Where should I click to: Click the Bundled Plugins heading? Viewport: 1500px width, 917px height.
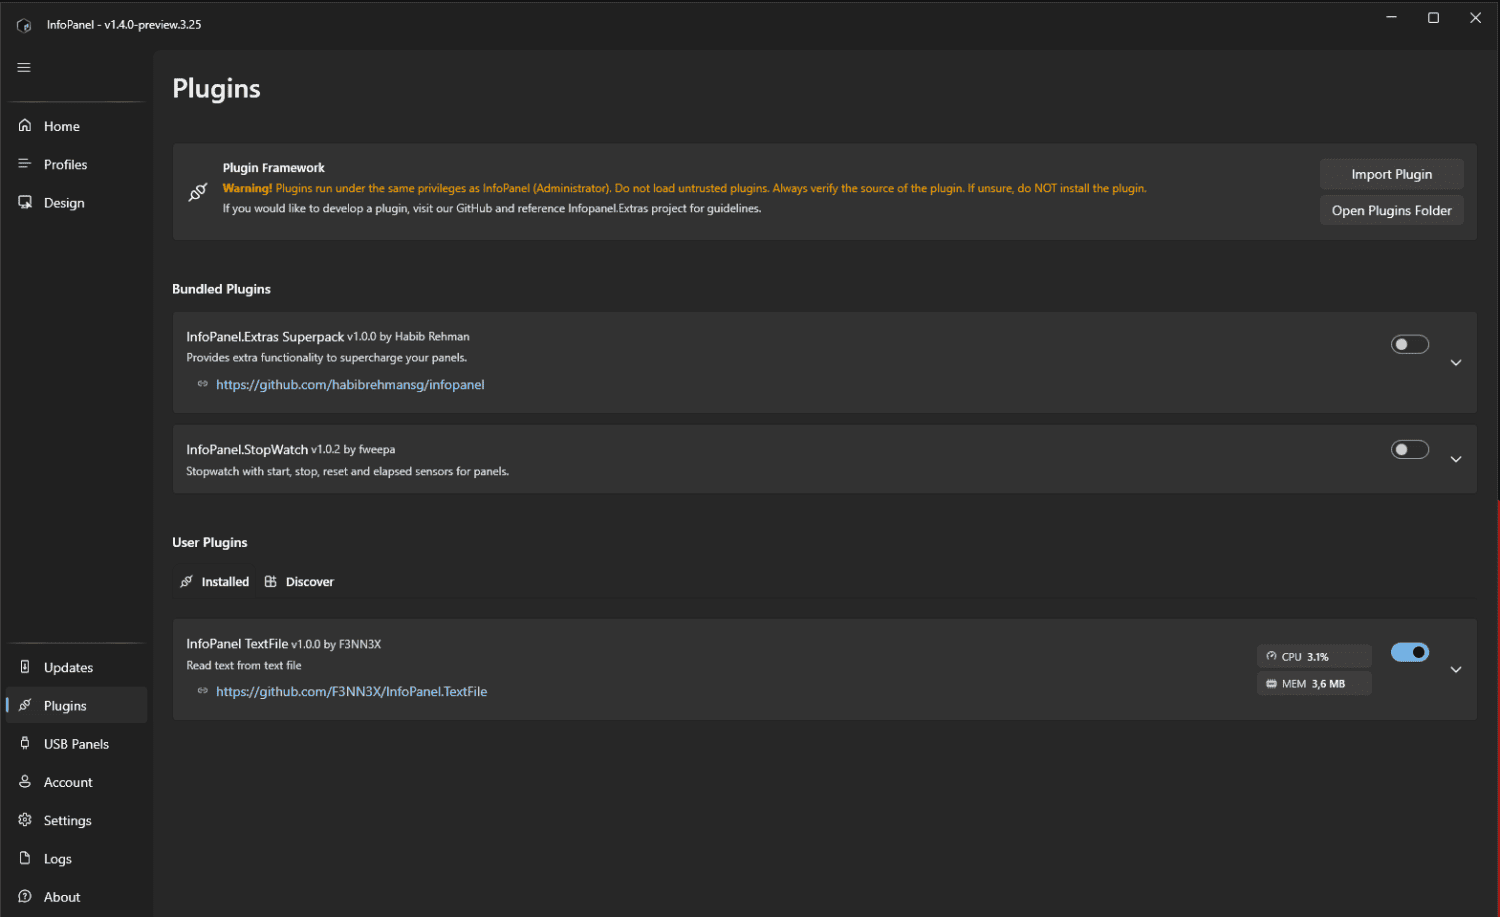(x=221, y=289)
